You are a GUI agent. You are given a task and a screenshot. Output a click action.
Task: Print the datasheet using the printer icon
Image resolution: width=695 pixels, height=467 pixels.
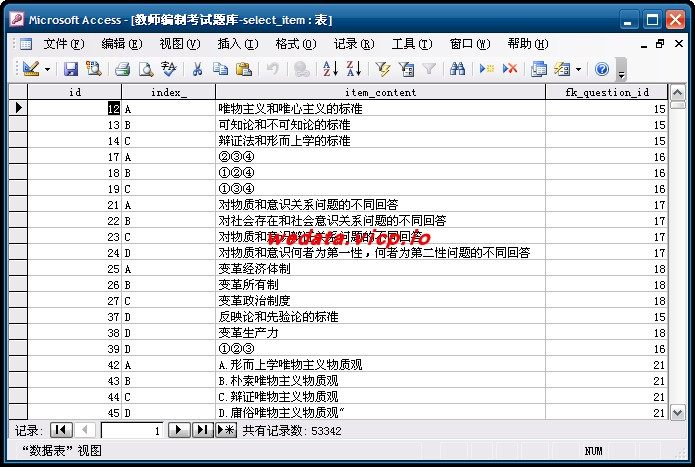click(122, 69)
